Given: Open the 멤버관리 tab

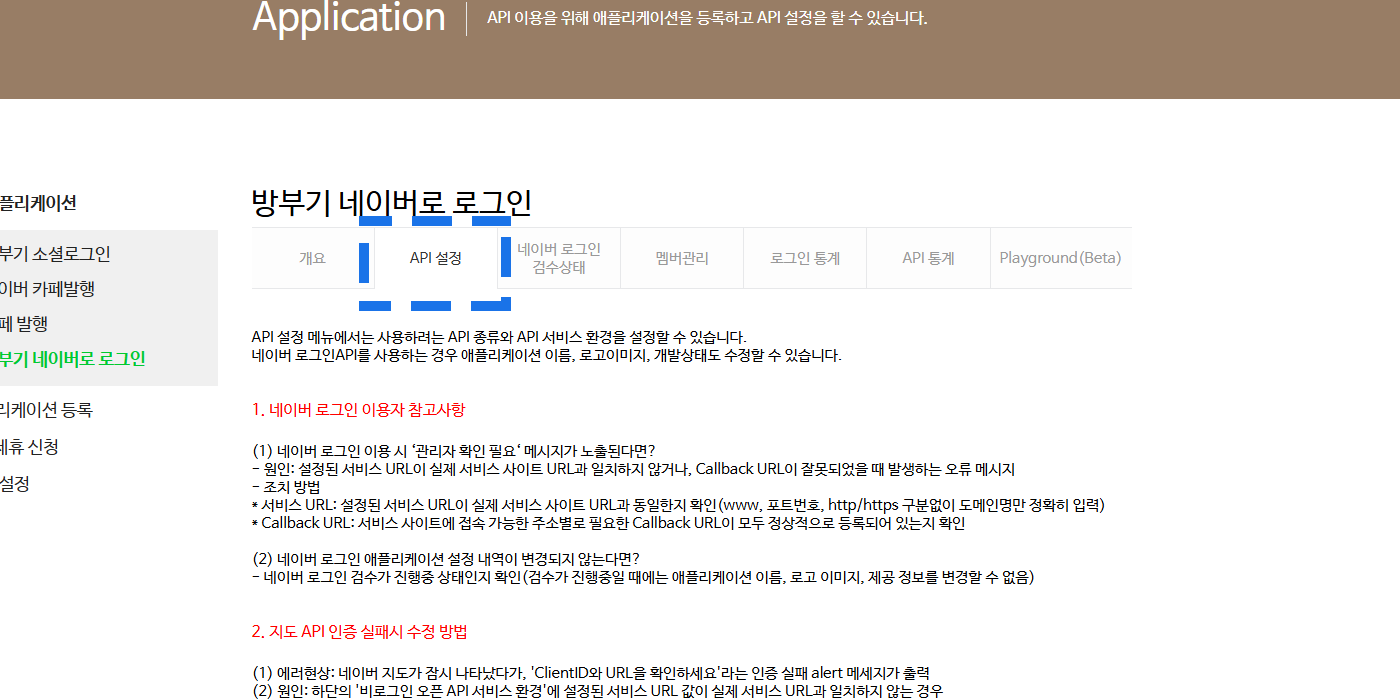Looking at the screenshot, I should pyautogui.click(x=682, y=258).
